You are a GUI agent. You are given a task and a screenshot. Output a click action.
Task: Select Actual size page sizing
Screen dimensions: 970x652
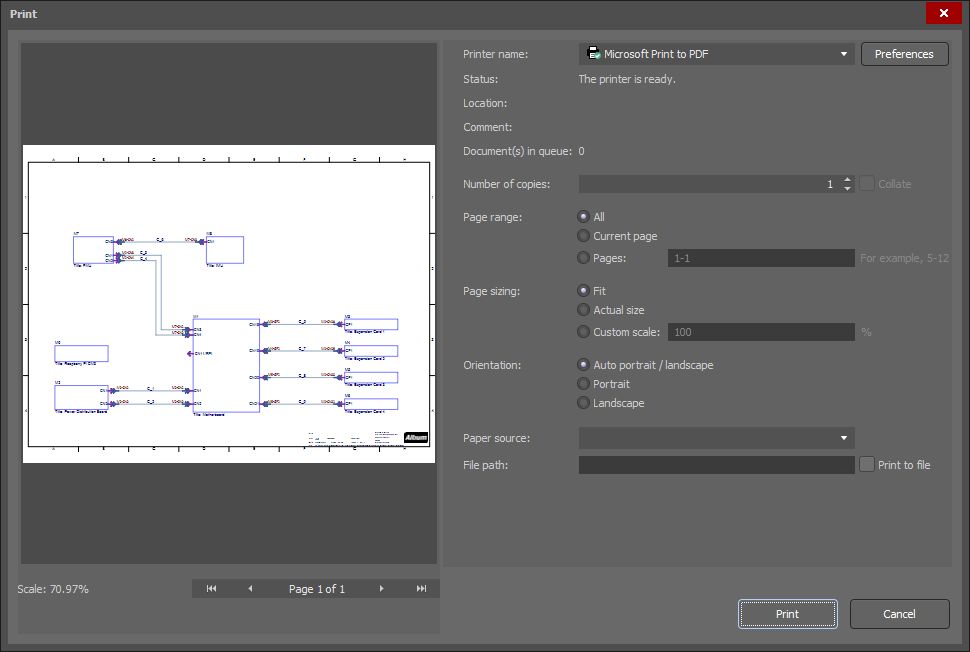(583, 309)
